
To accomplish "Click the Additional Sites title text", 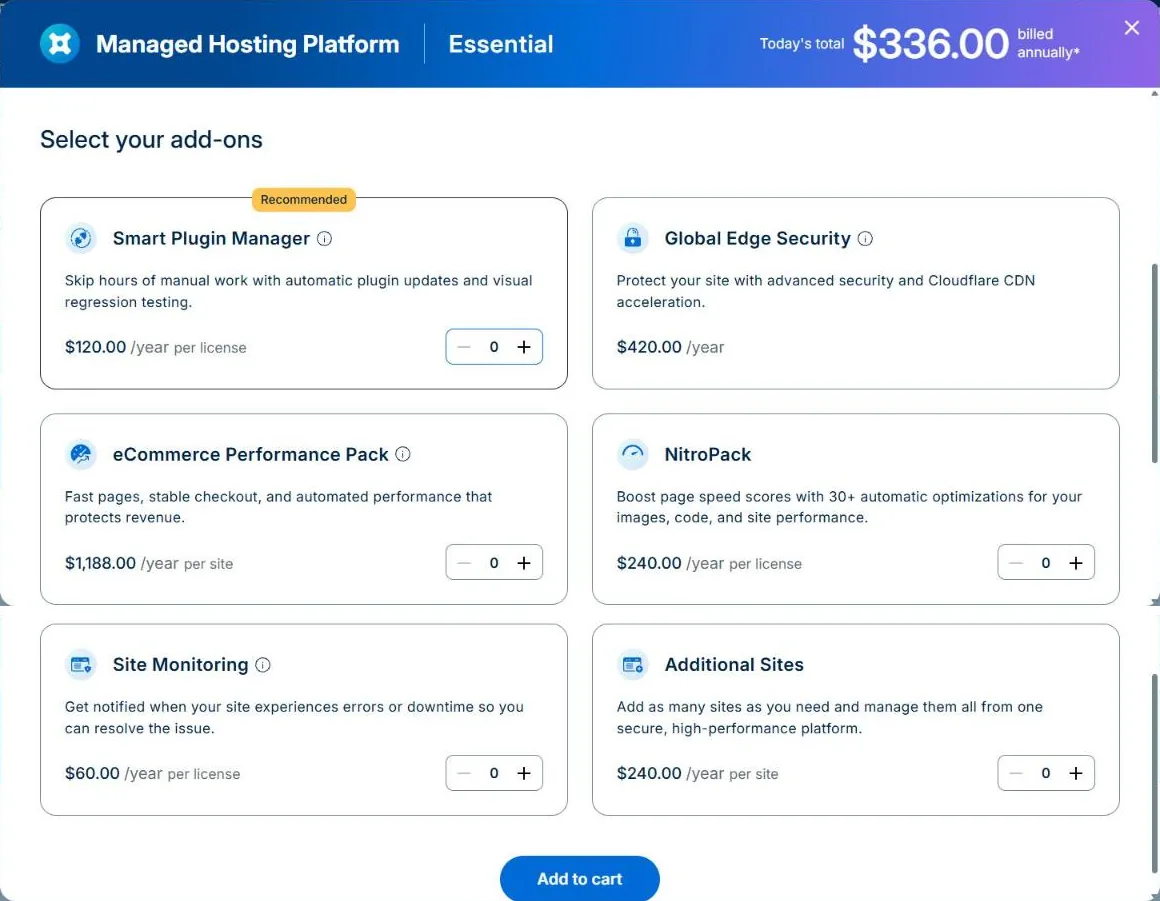I will coord(734,664).
